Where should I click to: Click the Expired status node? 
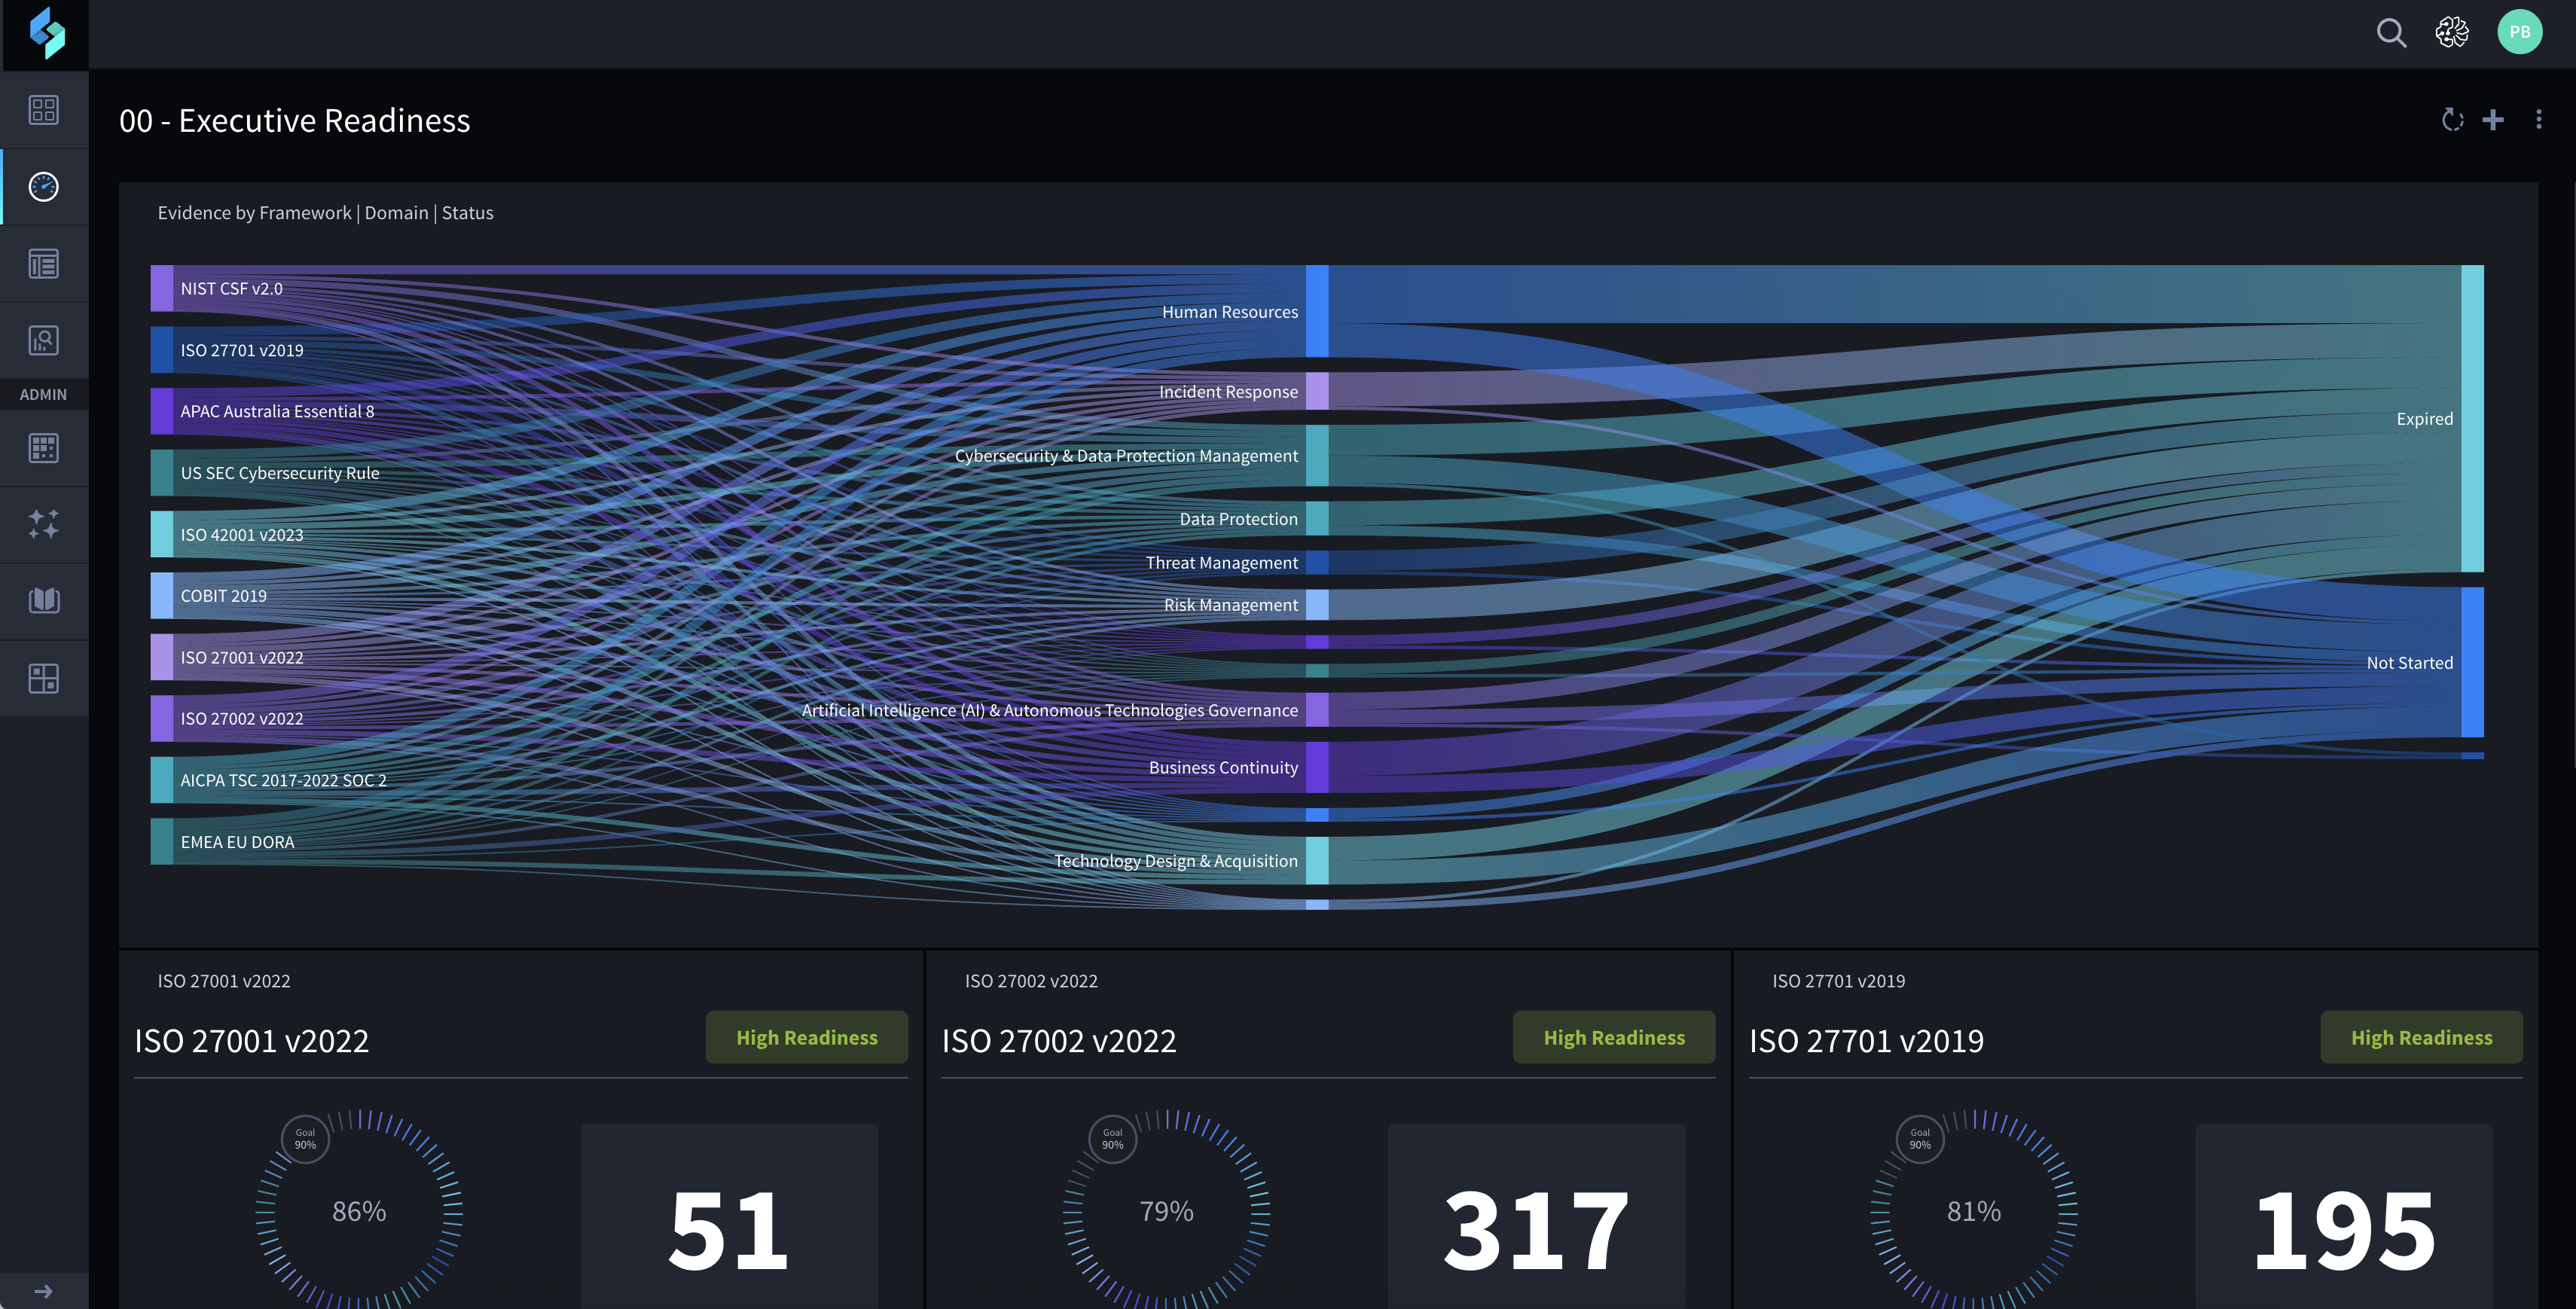pyautogui.click(x=2472, y=418)
